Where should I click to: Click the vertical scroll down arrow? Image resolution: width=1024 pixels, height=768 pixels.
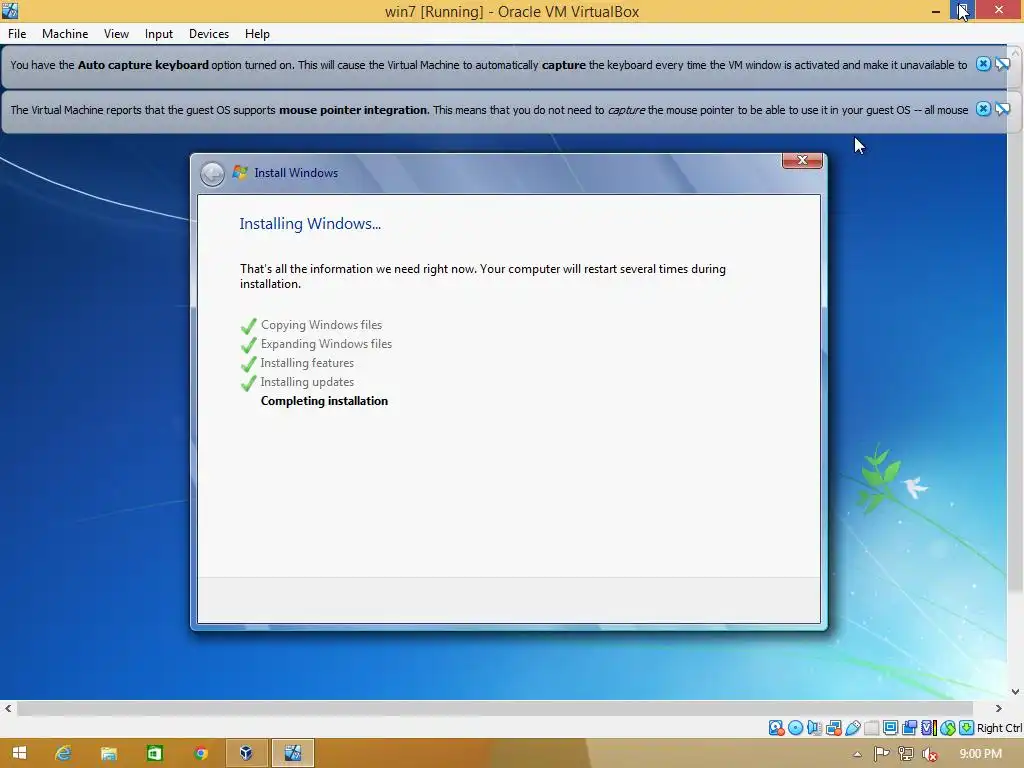point(1016,692)
